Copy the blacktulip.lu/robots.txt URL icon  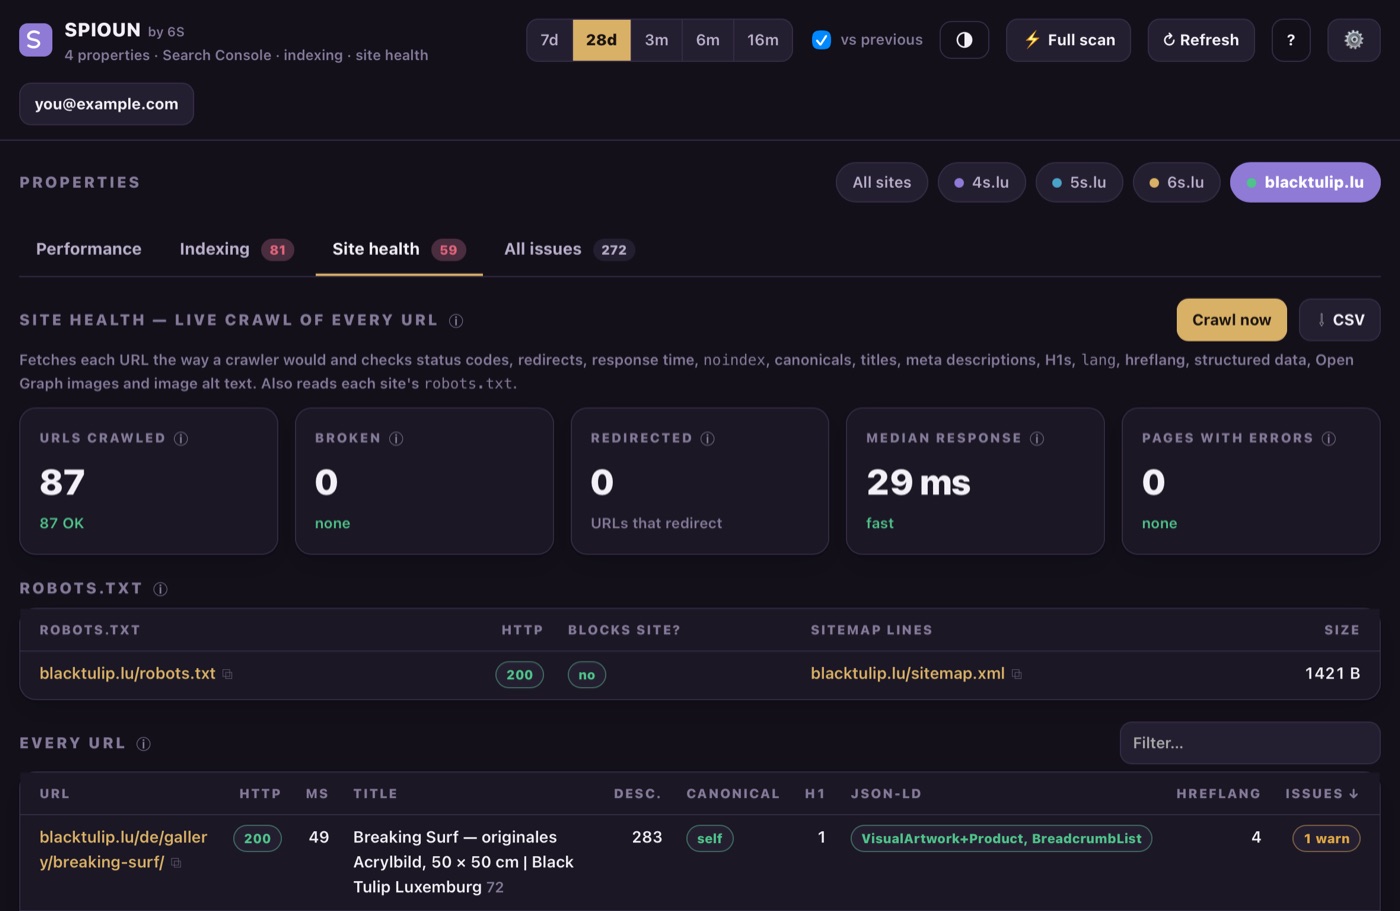tap(228, 675)
